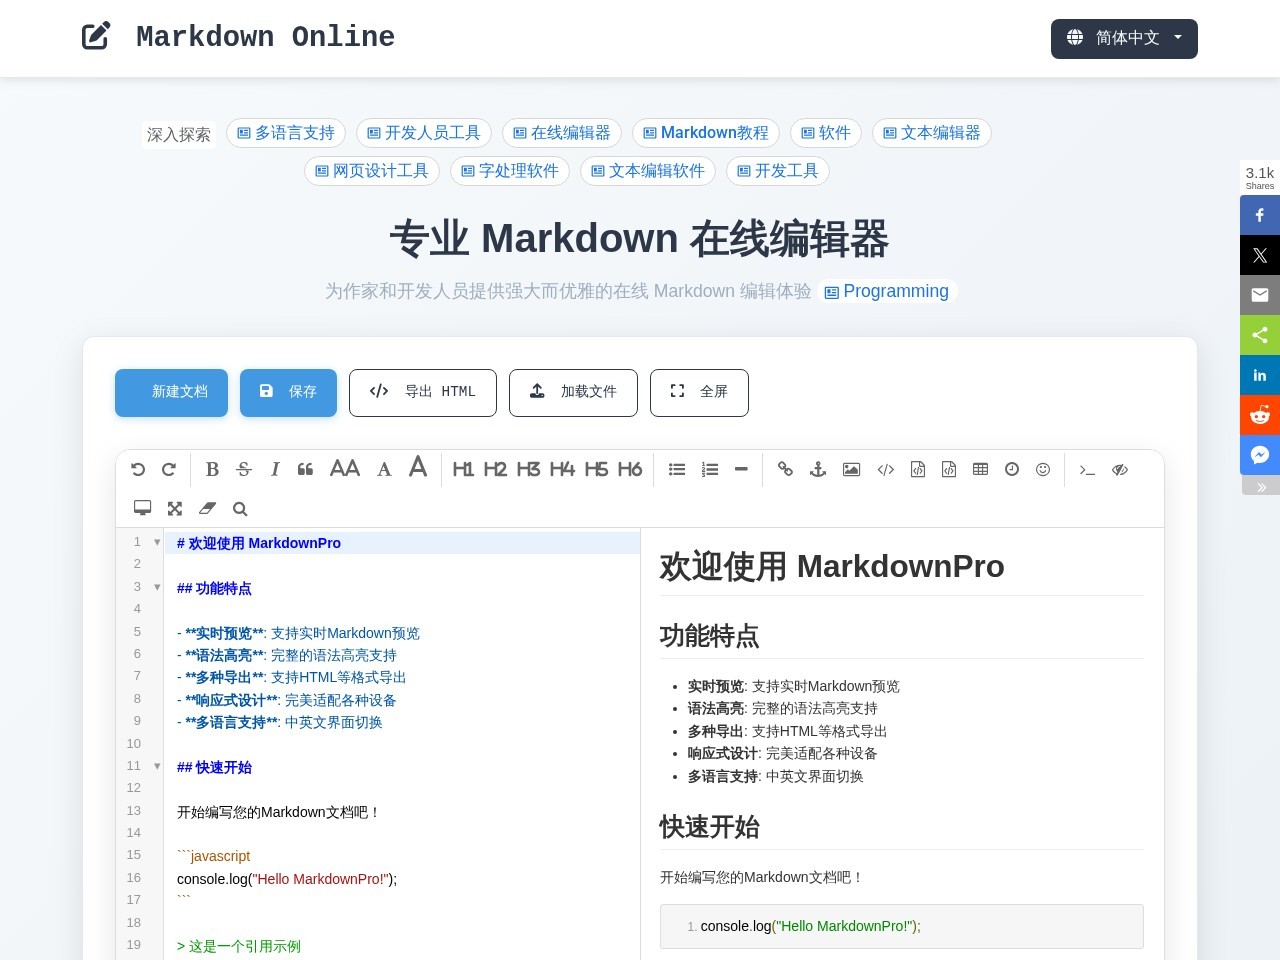This screenshot has width=1280, height=960.
Task: Clear editor content with eraser icon
Action: point(207,508)
